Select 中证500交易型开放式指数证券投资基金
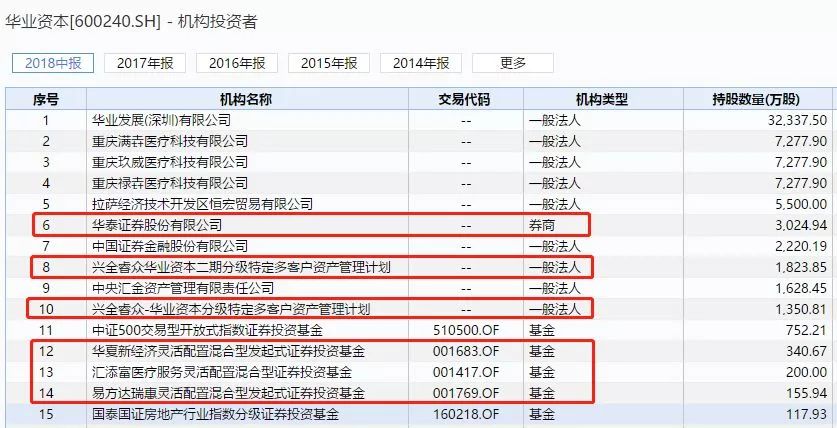Viewport: 837px width, 428px height. tap(207, 330)
